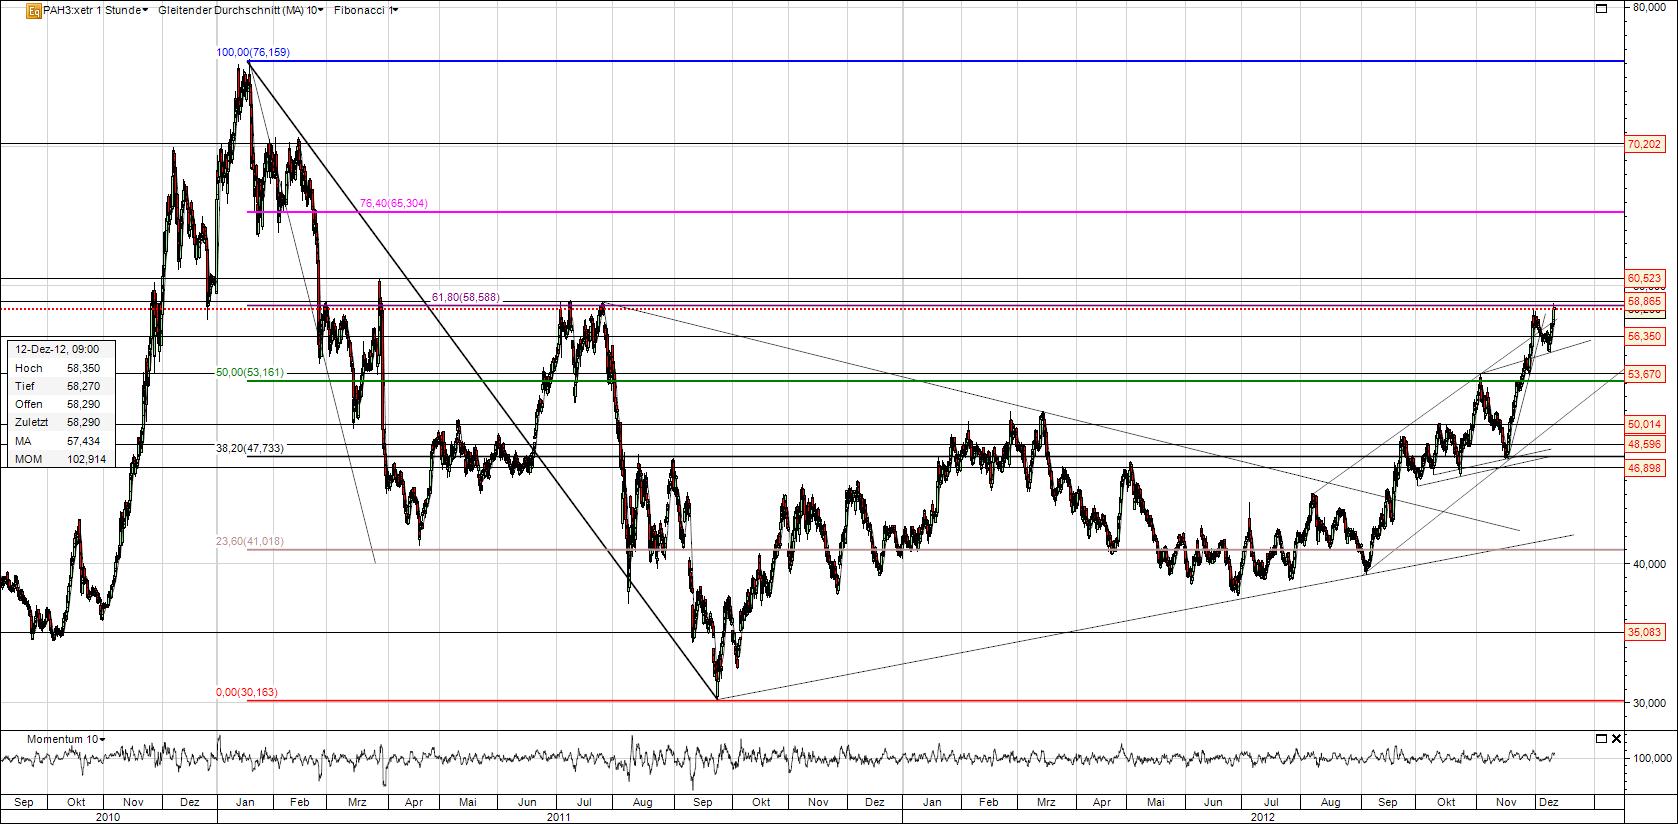Click the 70,202 price marker on axis

(1644, 145)
